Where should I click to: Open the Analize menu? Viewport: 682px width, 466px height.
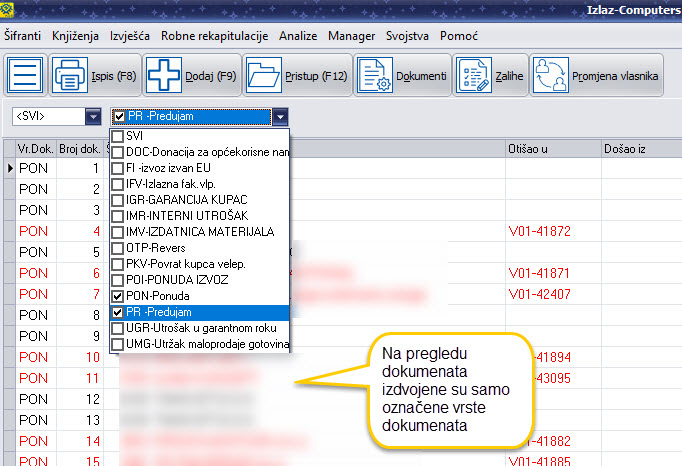click(299, 35)
